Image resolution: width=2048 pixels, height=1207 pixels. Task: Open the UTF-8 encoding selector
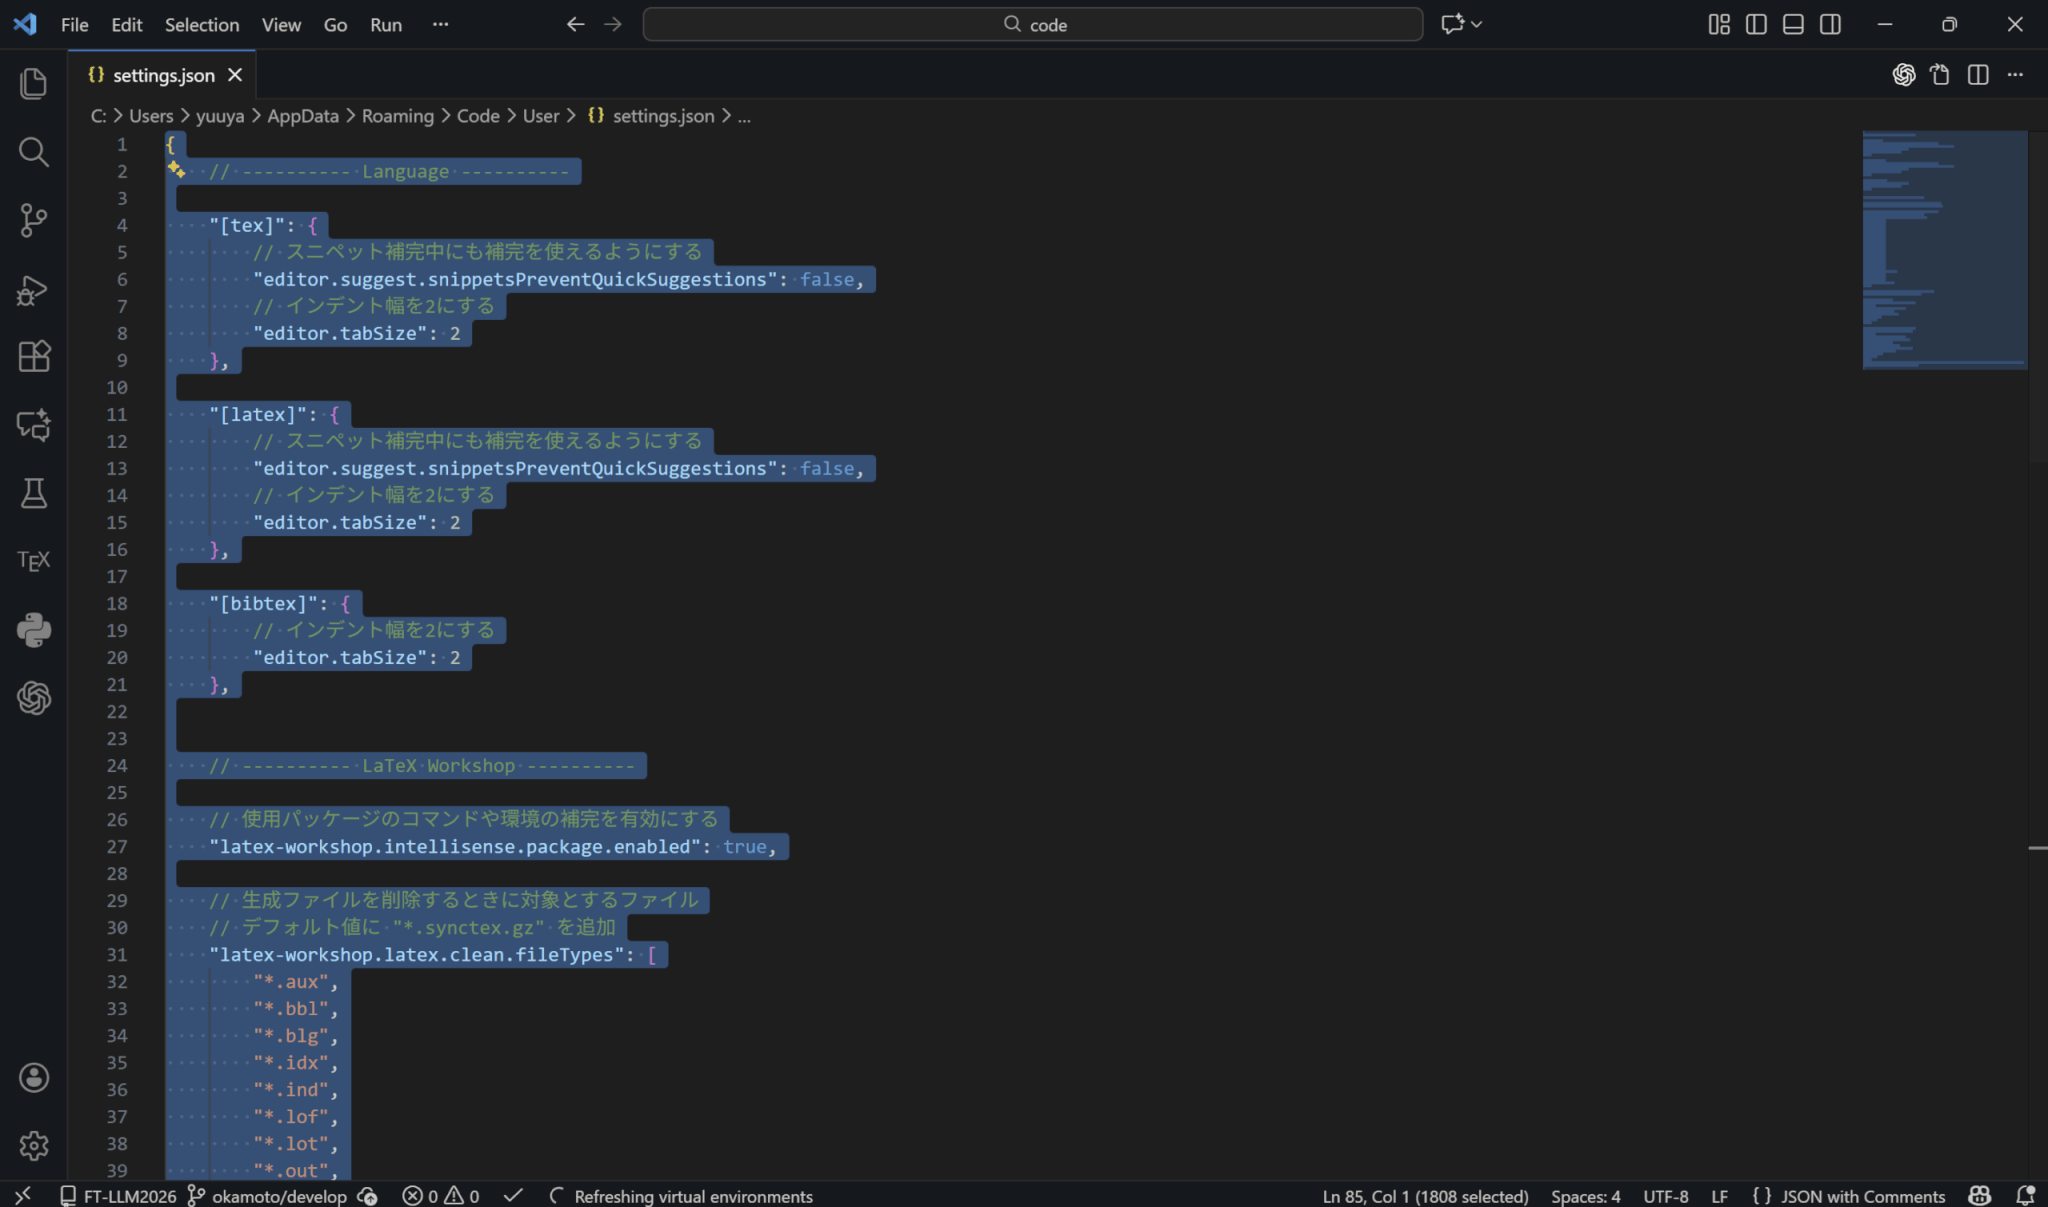pos(1665,1196)
